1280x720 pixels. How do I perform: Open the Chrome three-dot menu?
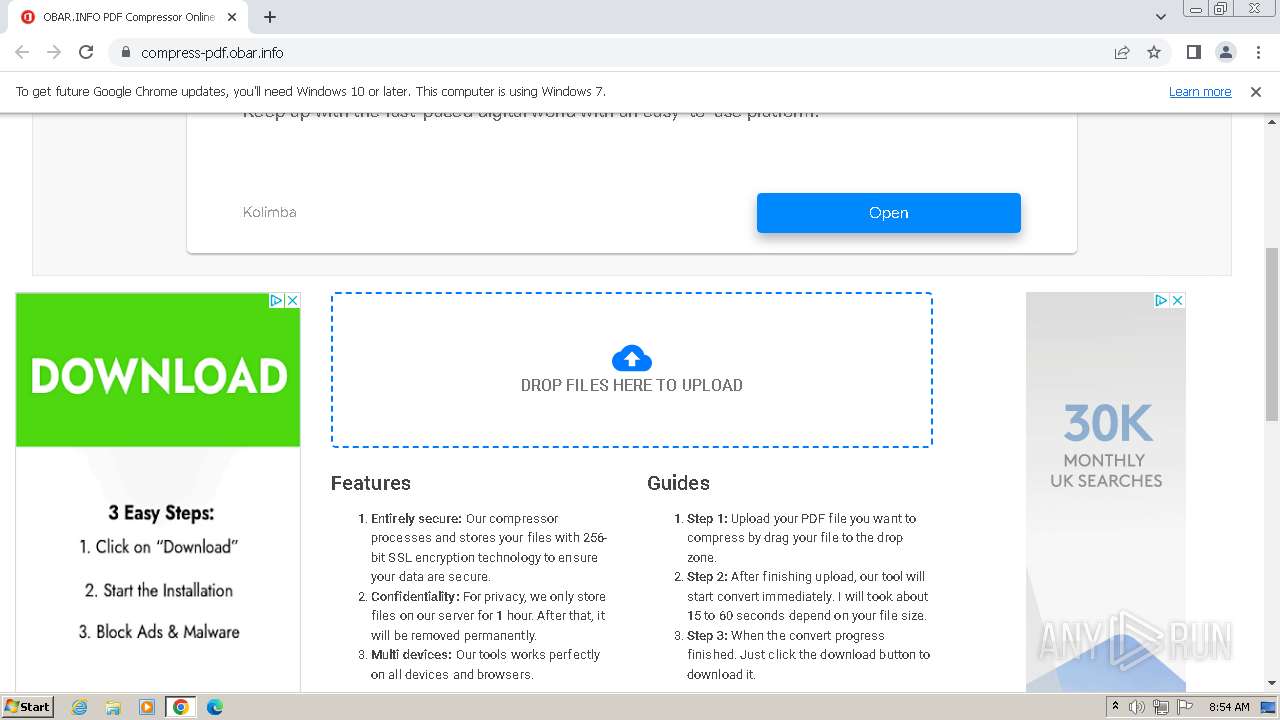(x=1257, y=52)
